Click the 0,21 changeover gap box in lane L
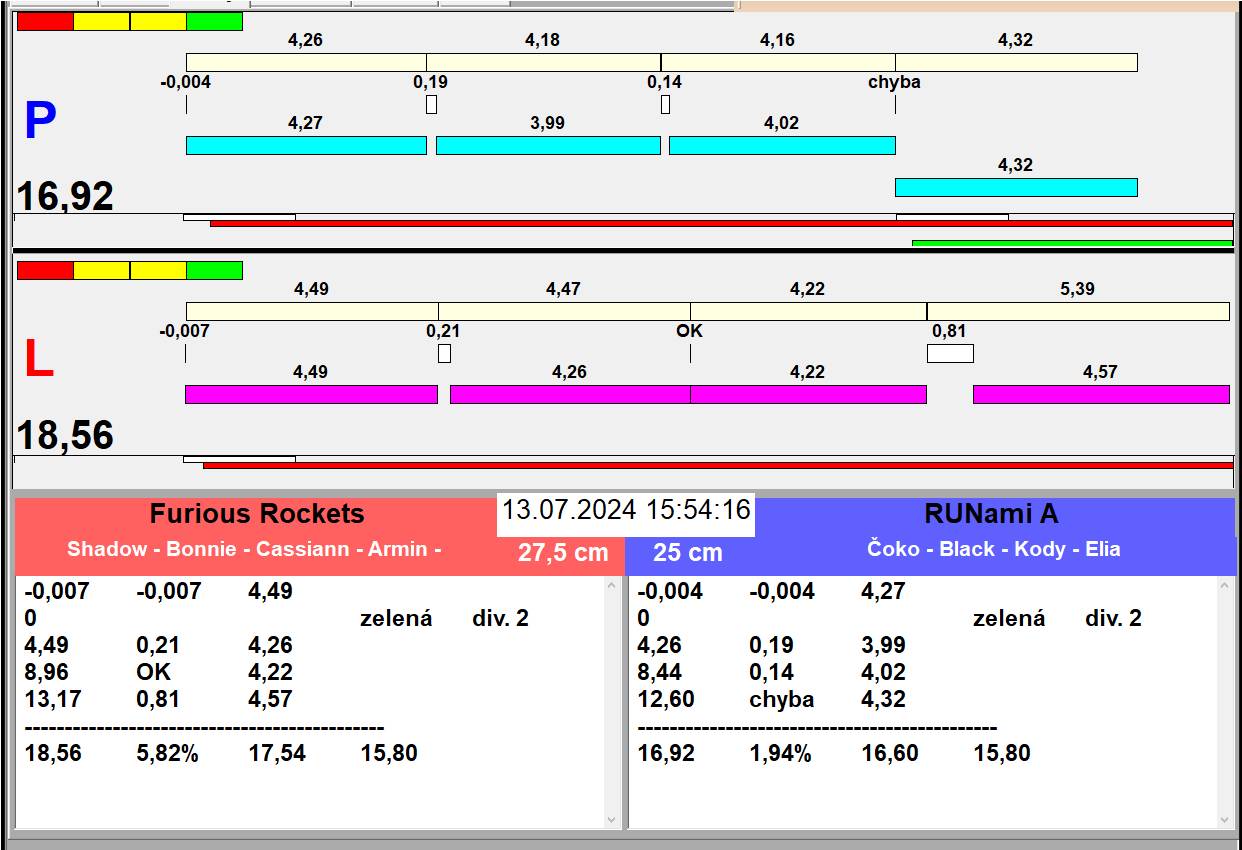The width and height of the screenshot is (1242, 850). click(x=444, y=353)
